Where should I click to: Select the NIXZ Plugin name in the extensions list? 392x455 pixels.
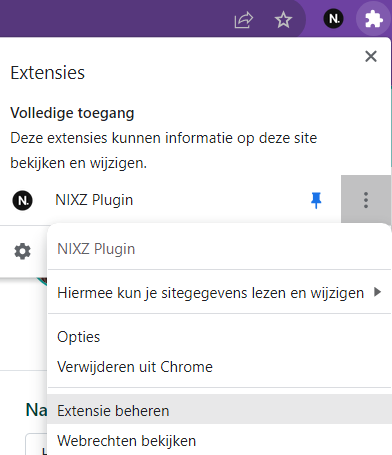[94, 200]
